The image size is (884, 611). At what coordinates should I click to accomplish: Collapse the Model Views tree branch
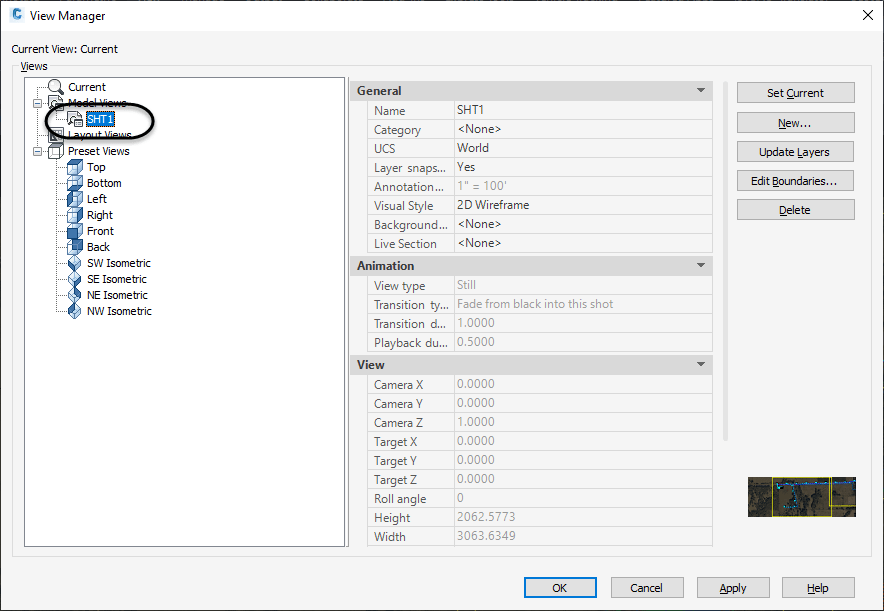tap(38, 102)
